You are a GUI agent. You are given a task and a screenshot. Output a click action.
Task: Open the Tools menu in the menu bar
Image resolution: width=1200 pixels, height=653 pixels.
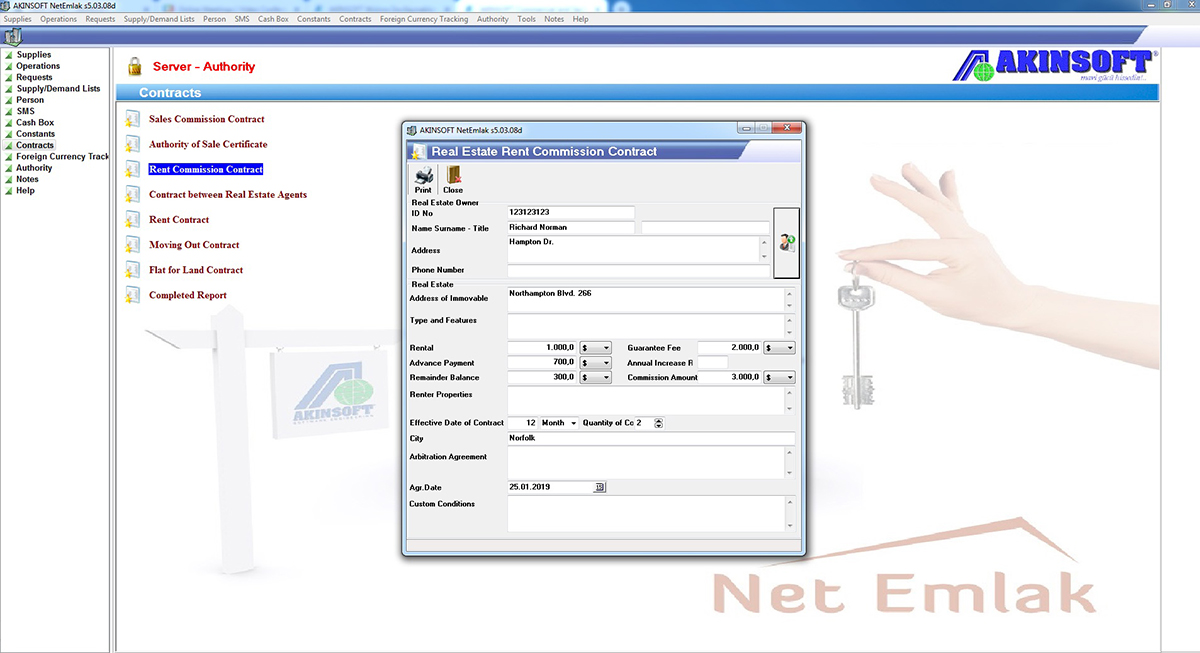pos(526,19)
